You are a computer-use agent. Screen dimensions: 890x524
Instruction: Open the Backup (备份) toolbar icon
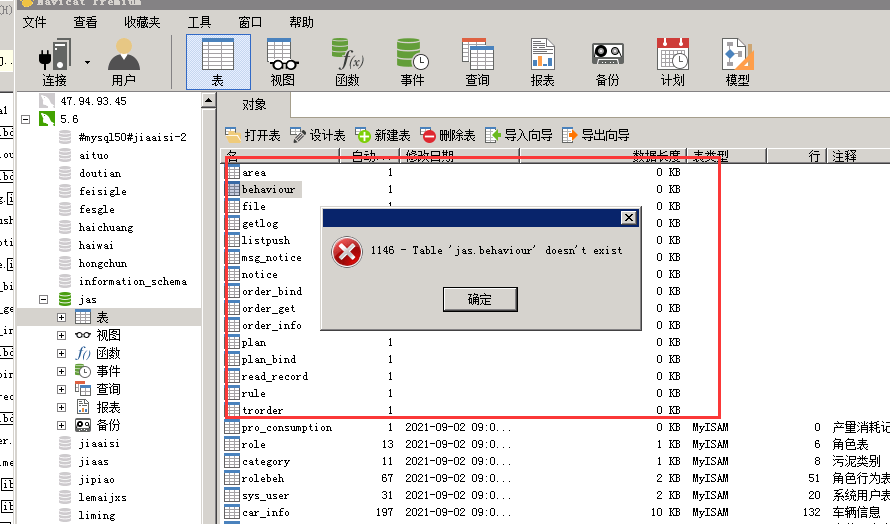click(x=607, y=61)
